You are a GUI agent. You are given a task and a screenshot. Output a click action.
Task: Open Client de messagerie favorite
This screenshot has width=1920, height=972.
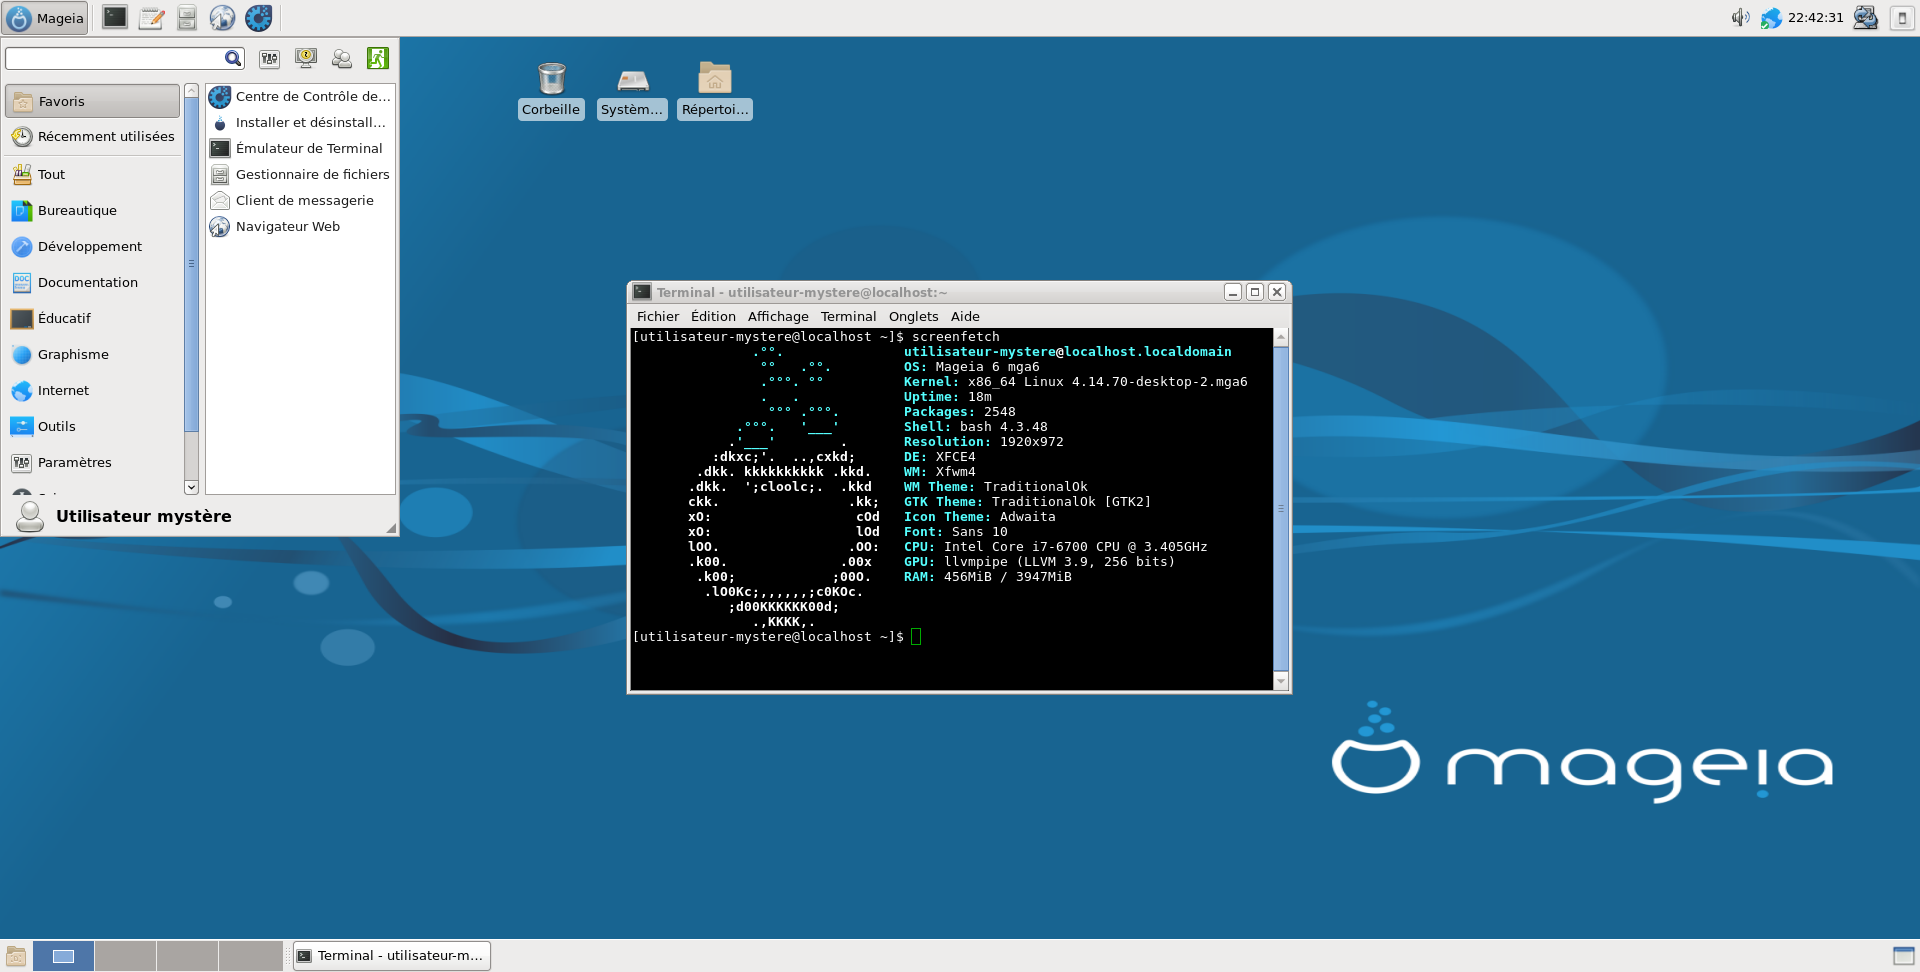click(x=300, y=201)
